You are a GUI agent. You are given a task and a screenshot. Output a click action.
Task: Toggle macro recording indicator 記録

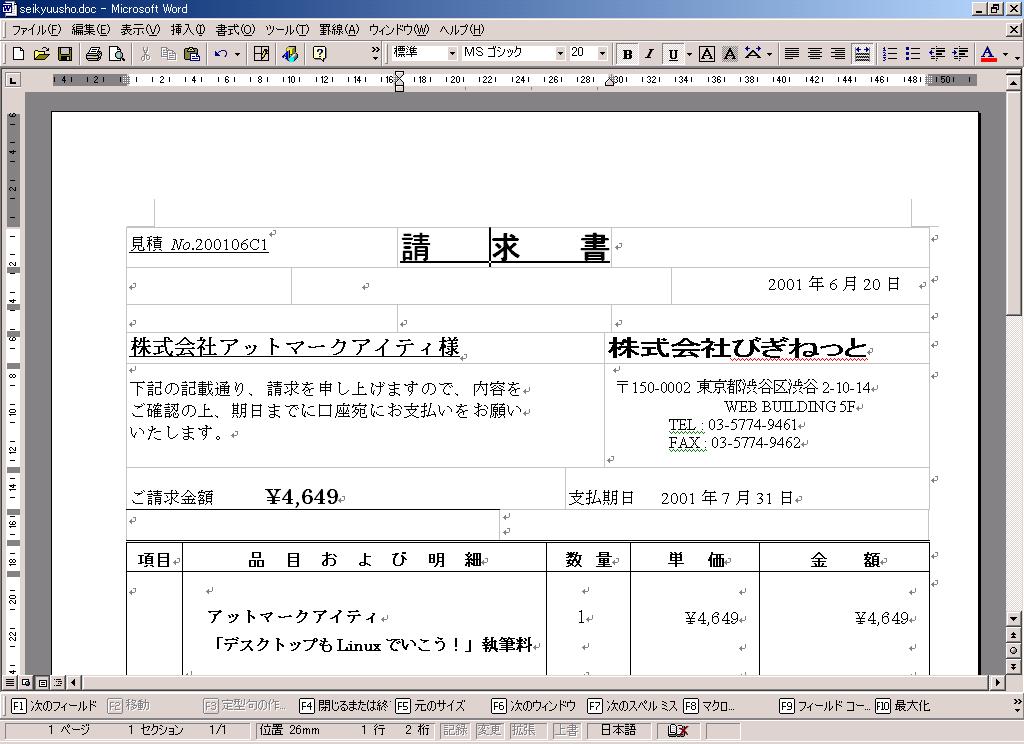(455, 730)
